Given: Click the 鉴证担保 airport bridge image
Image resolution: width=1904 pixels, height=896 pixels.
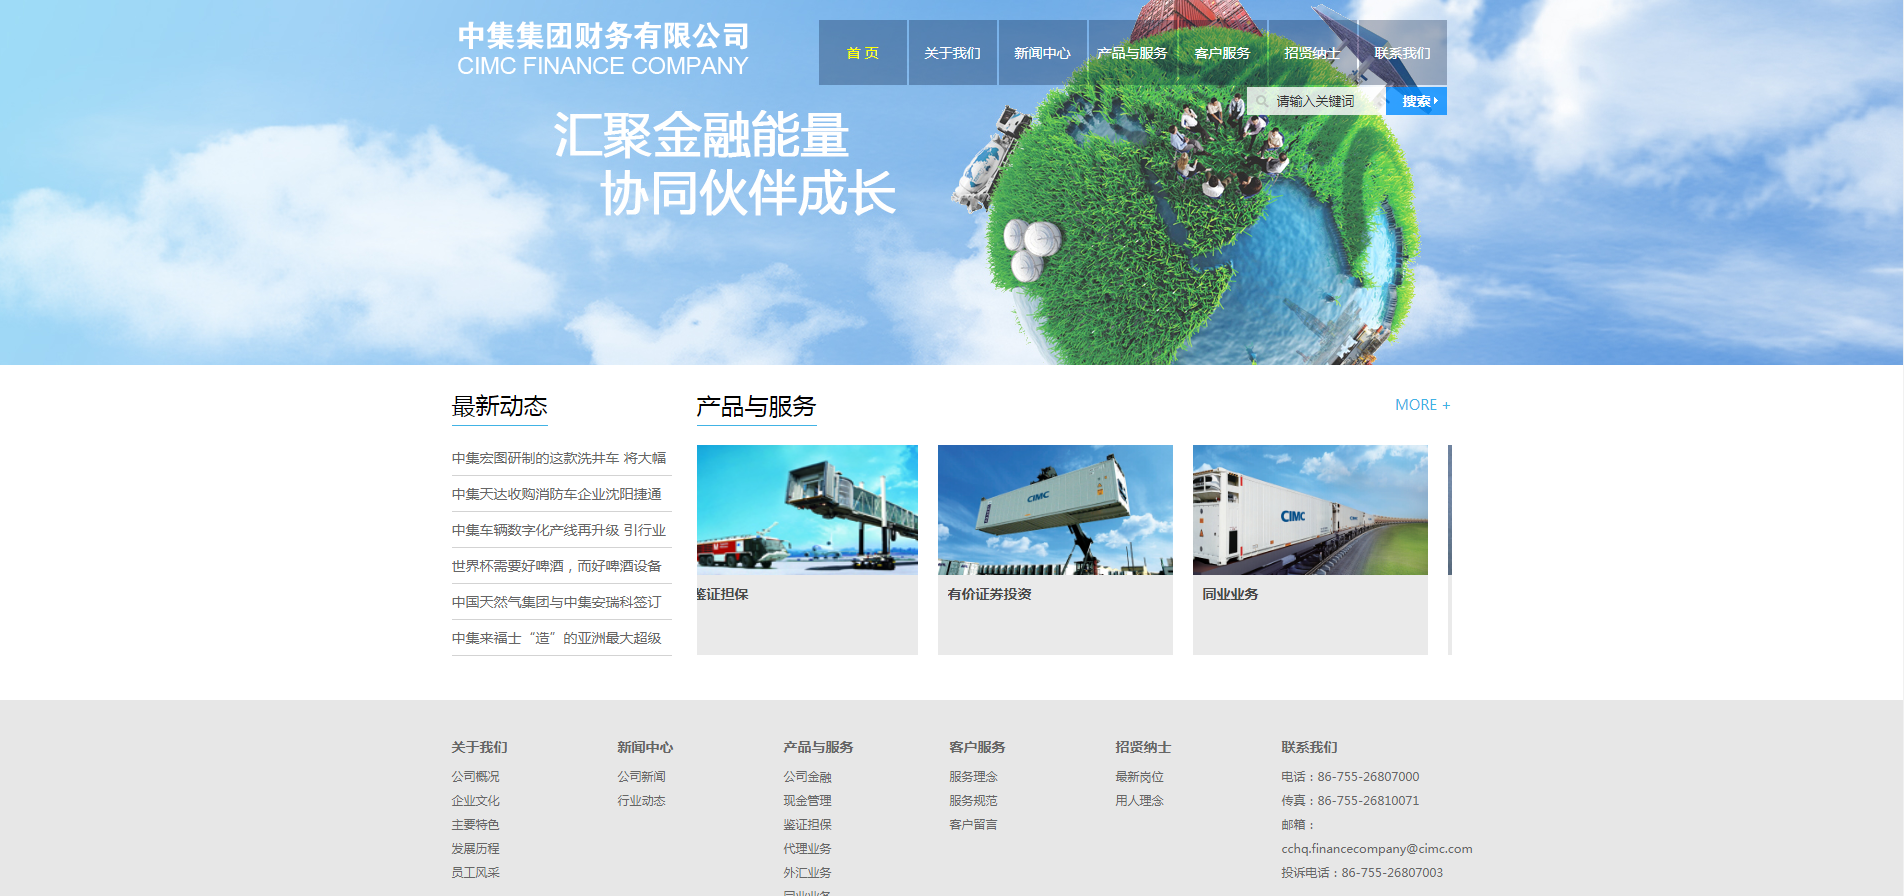Looking at the screenshot, I should (x=807, y=510).
